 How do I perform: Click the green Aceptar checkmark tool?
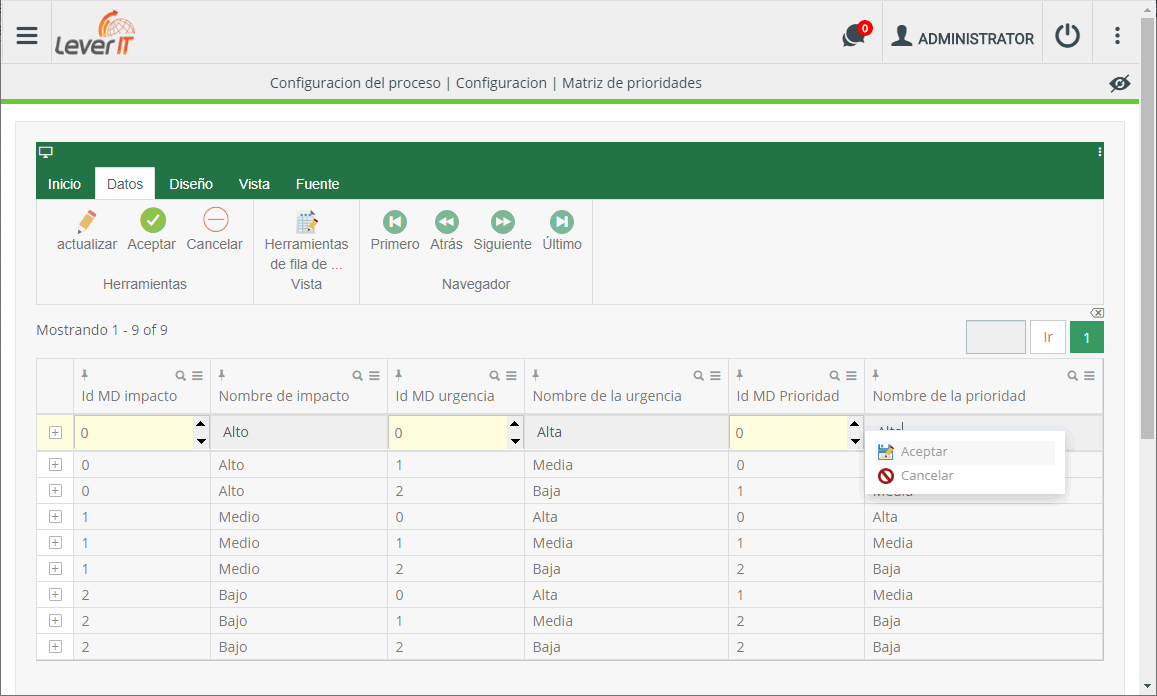(x=152, y=230)
